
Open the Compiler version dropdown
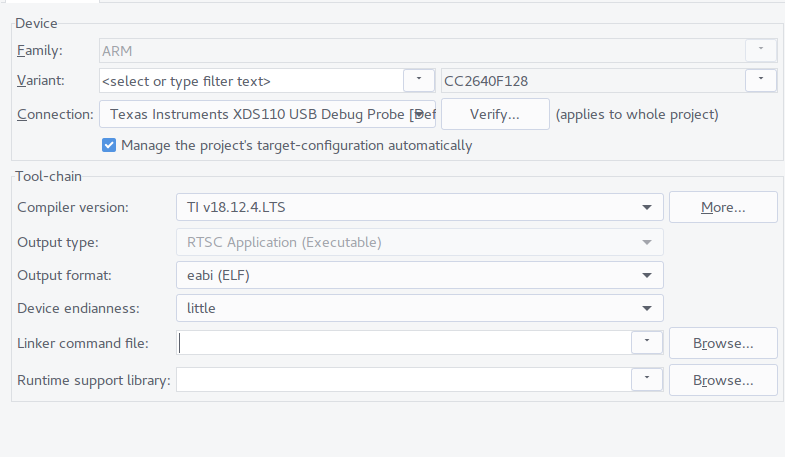pyautogui.click(x=419, y=207)
